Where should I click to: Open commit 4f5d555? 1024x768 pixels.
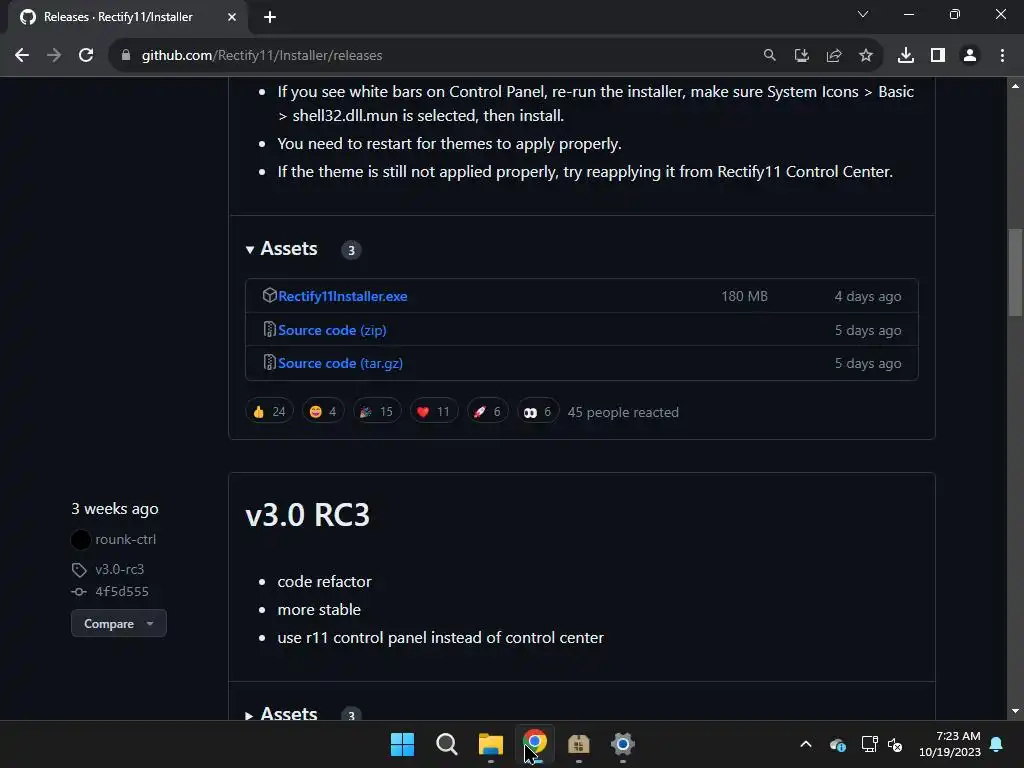coord(122,592)
